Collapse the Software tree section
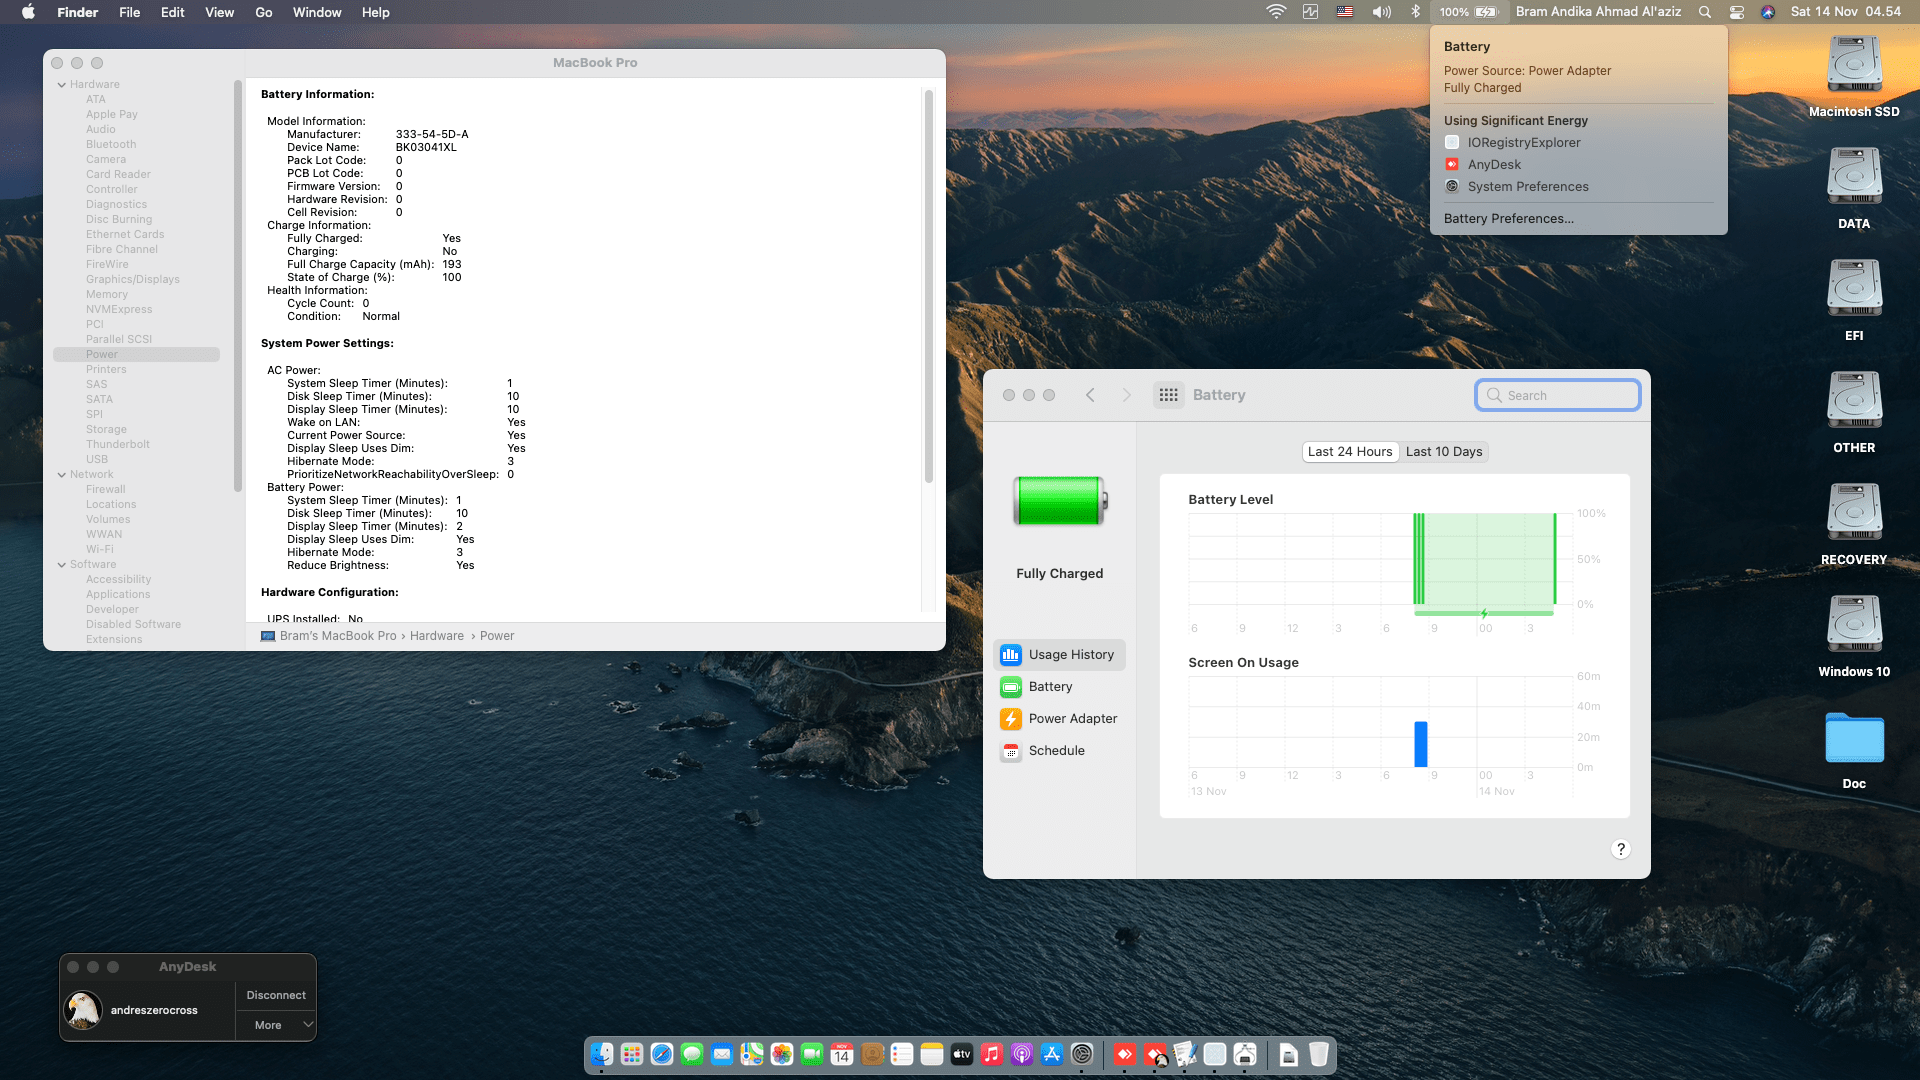1920x1080 pixels. click(62, 565)
